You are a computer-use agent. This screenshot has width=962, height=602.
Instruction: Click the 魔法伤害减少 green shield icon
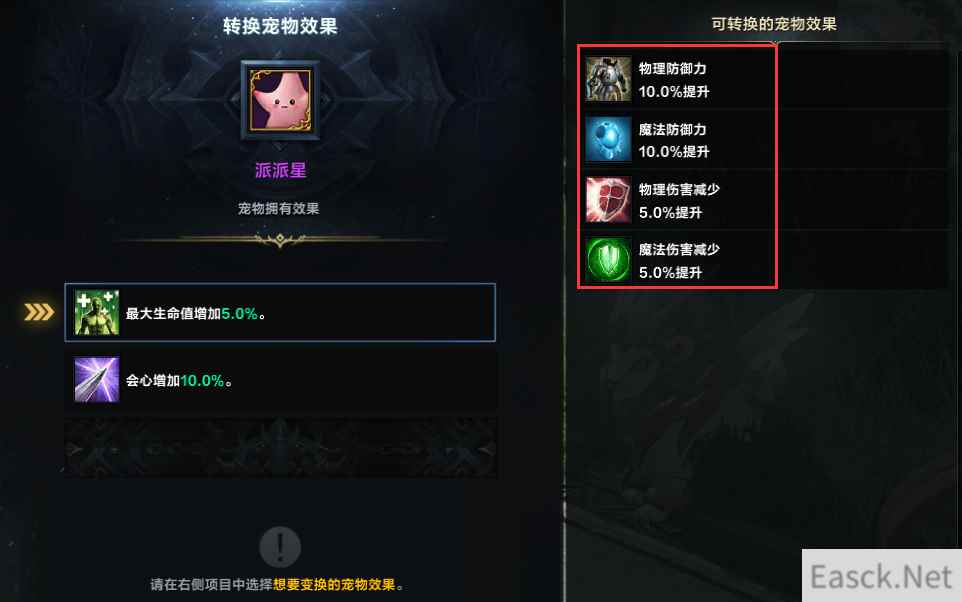point(608,260)
